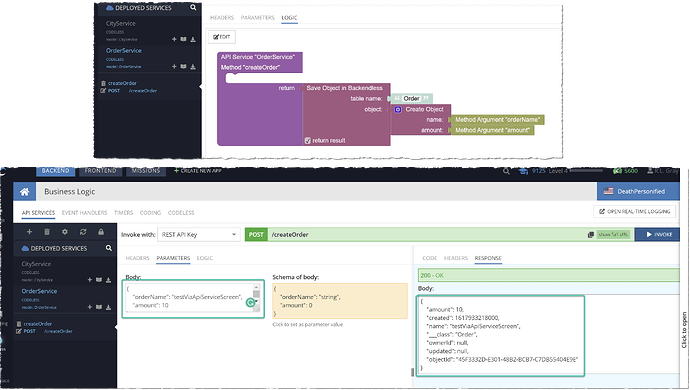Search deployed services in upper screenshot
Screen dimensions: 690x390
pos(193,7)
